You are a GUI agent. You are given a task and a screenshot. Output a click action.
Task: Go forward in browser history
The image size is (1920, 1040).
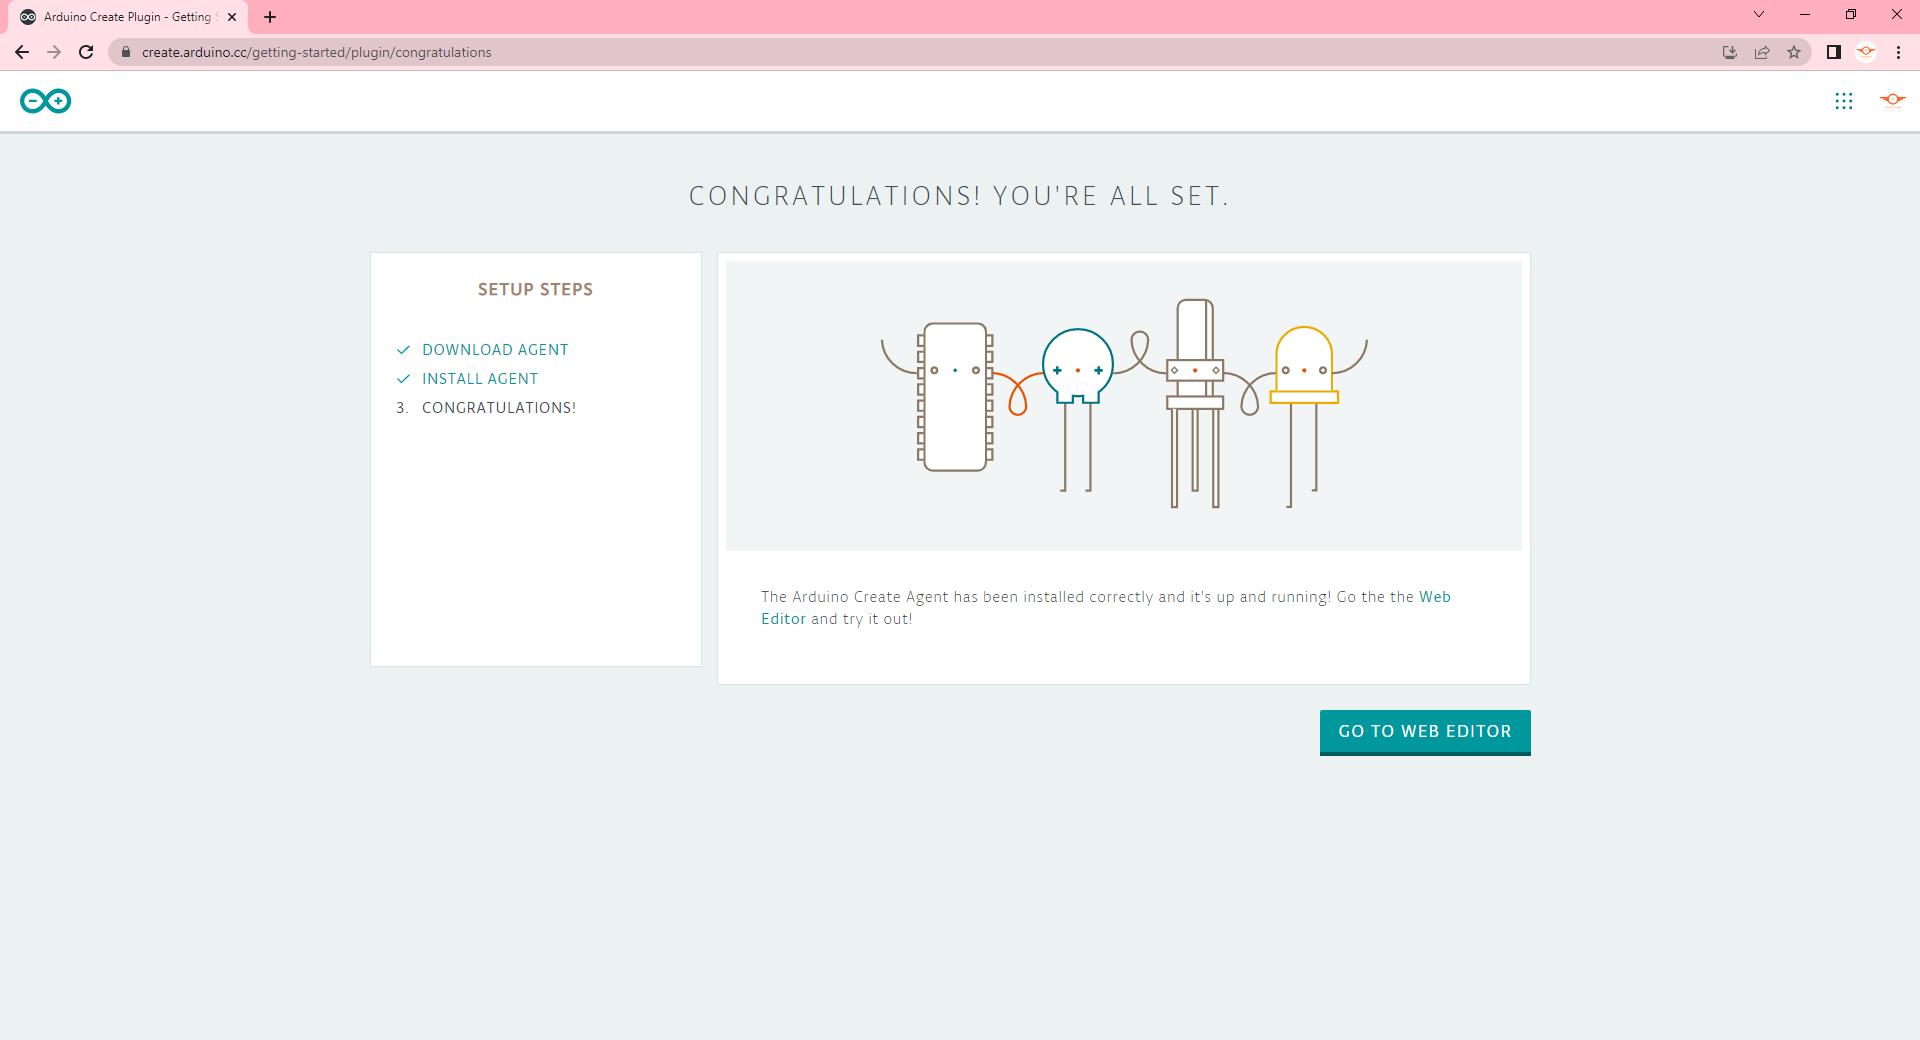[x=54, y=52]
